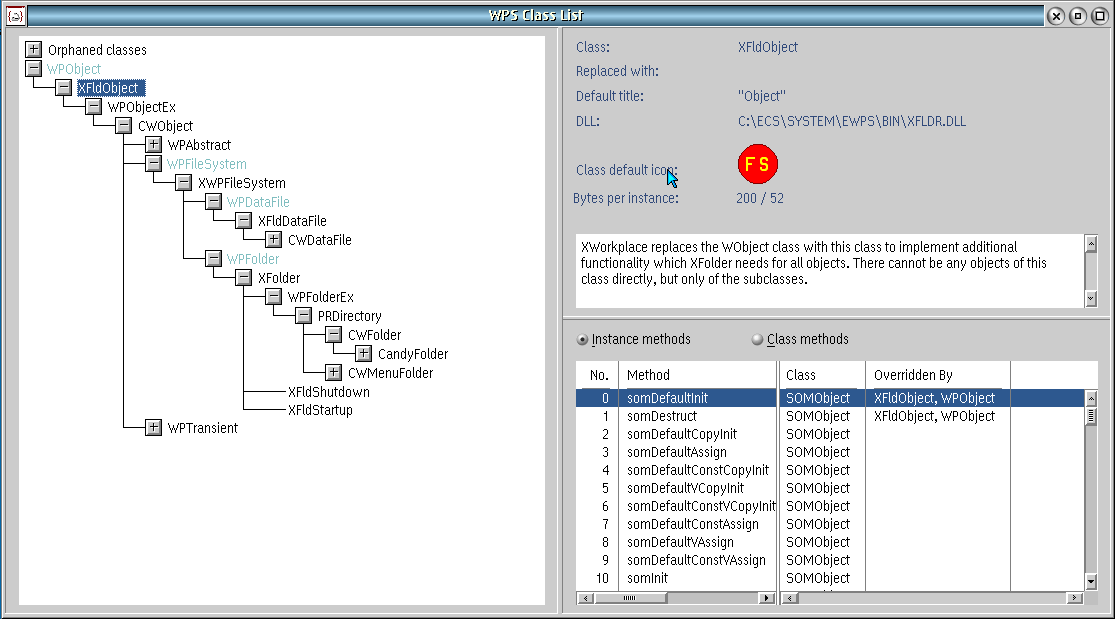Click the DLL path C:\ECS\SYSTEM\EWPS\BIN\XFLDR.DLL
This screenshot has height=619, width=1115.
tap(852, 122)
